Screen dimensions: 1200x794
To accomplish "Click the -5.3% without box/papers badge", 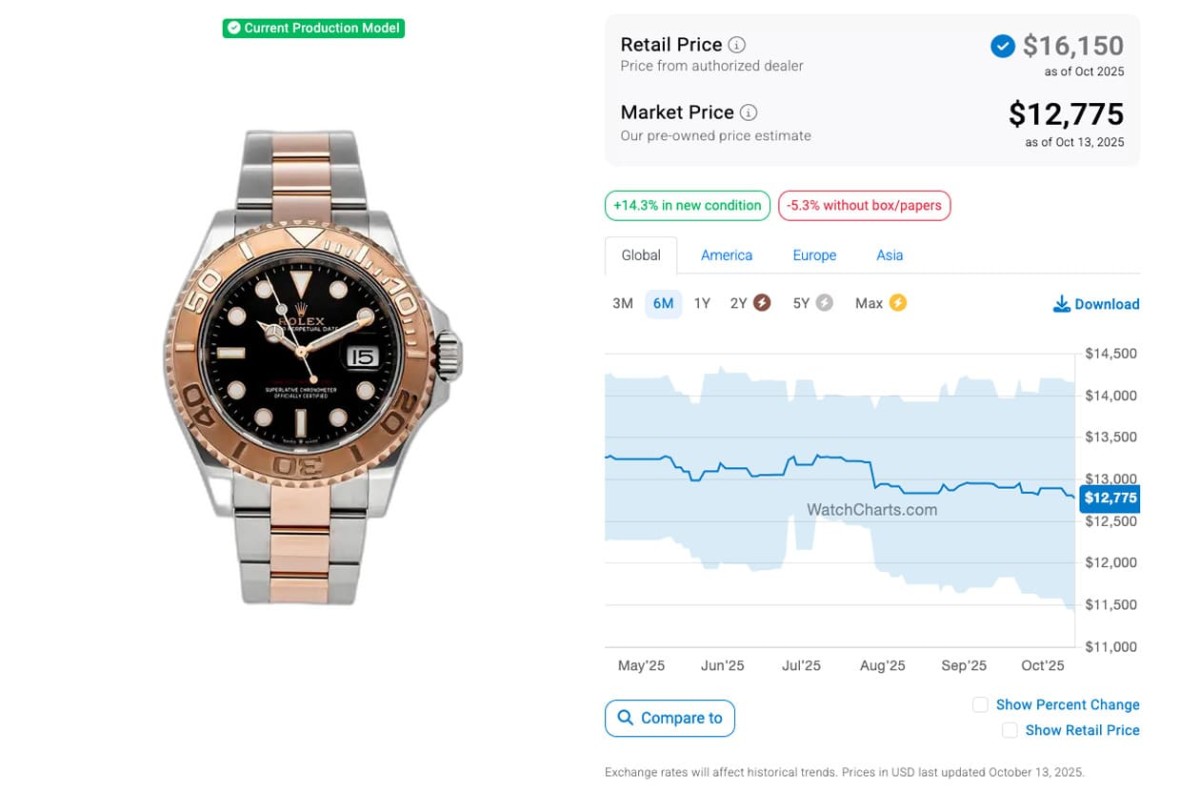I will coord(864,206).
